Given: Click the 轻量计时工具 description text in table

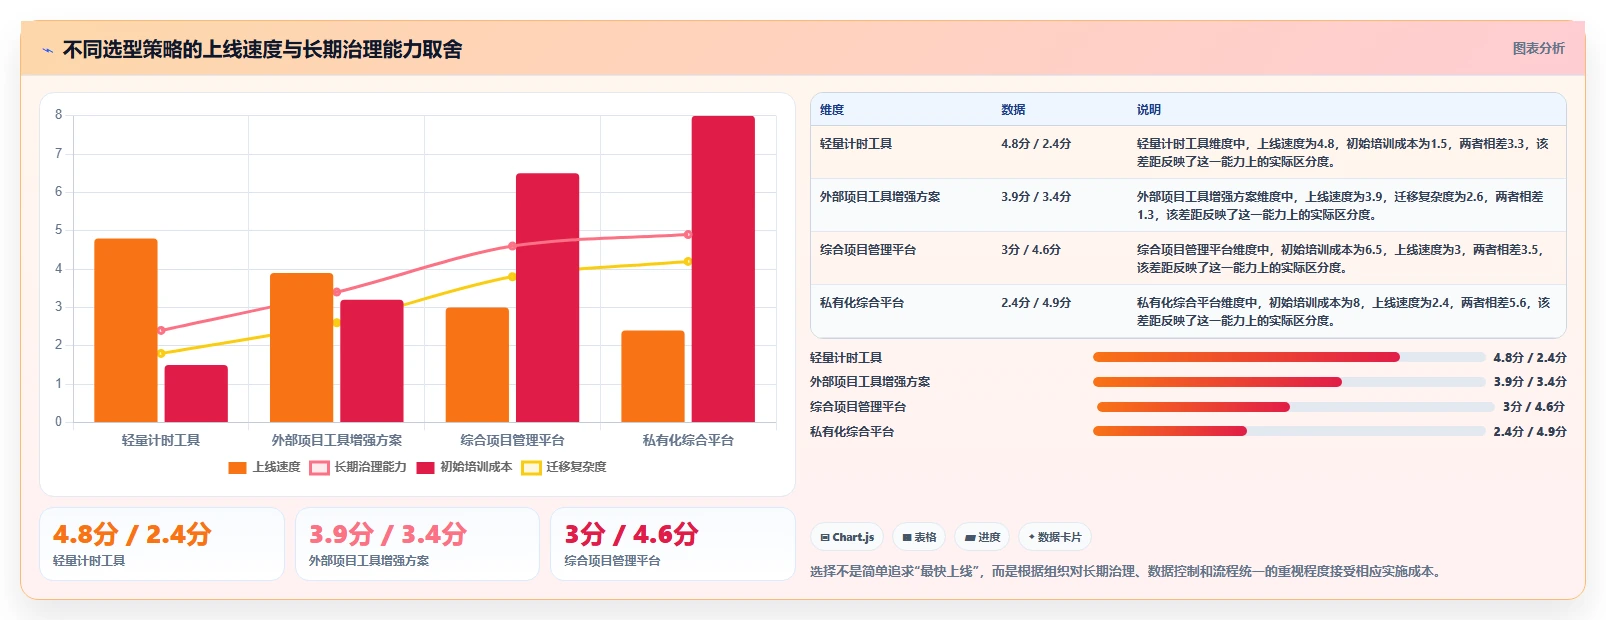Looking at the screenshot, I should [1342, 153].
